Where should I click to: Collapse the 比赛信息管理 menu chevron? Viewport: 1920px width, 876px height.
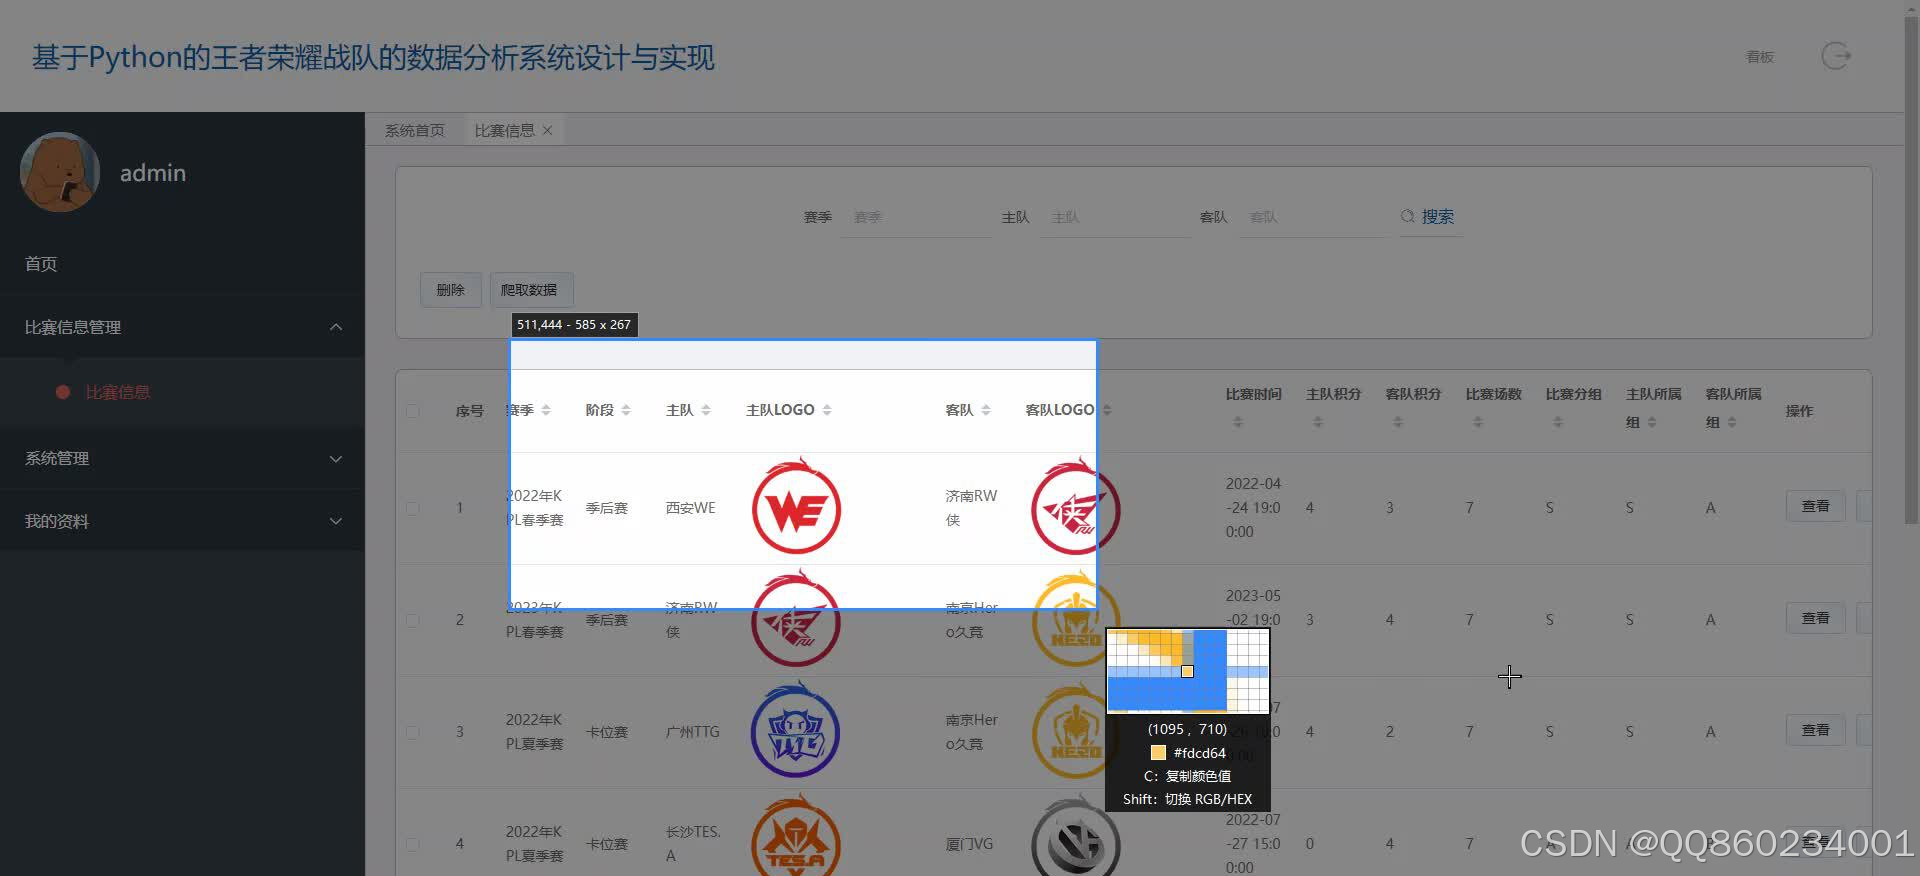tap(336, 327)
